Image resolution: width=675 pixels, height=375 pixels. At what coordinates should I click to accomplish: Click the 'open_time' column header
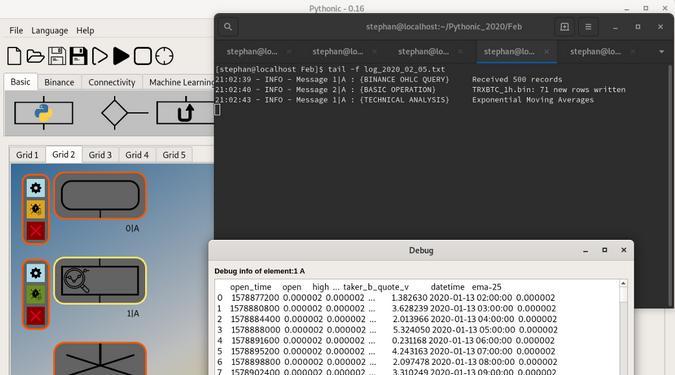(251, 287)
